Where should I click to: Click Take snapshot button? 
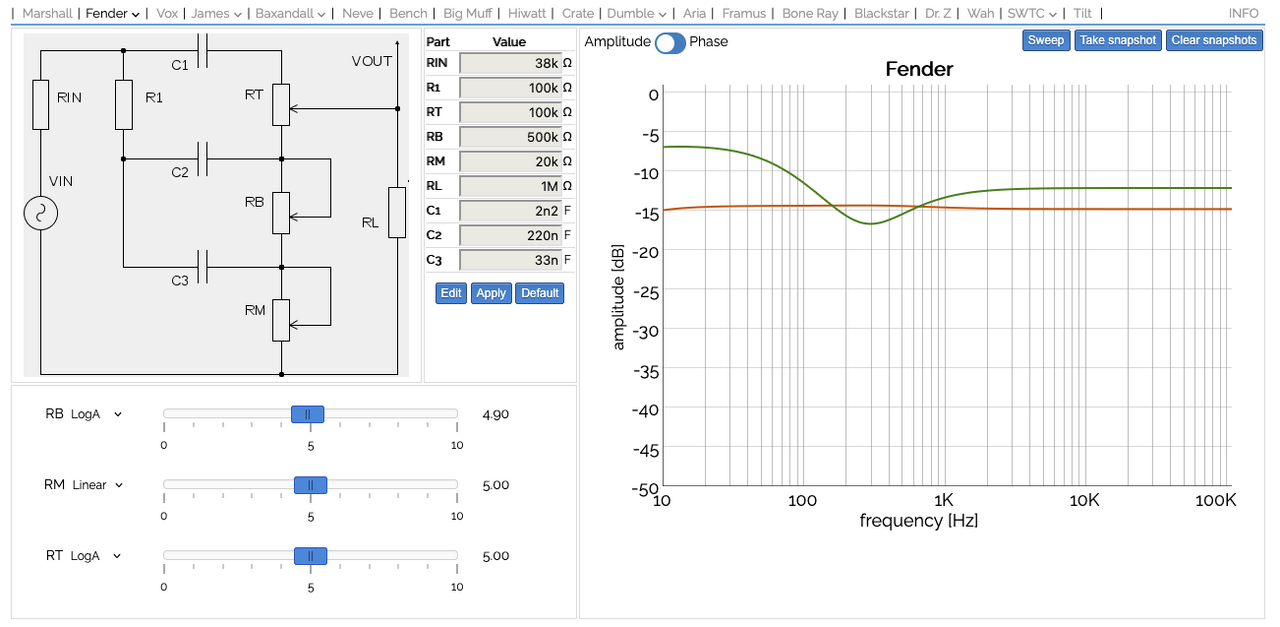point(1118,40)
